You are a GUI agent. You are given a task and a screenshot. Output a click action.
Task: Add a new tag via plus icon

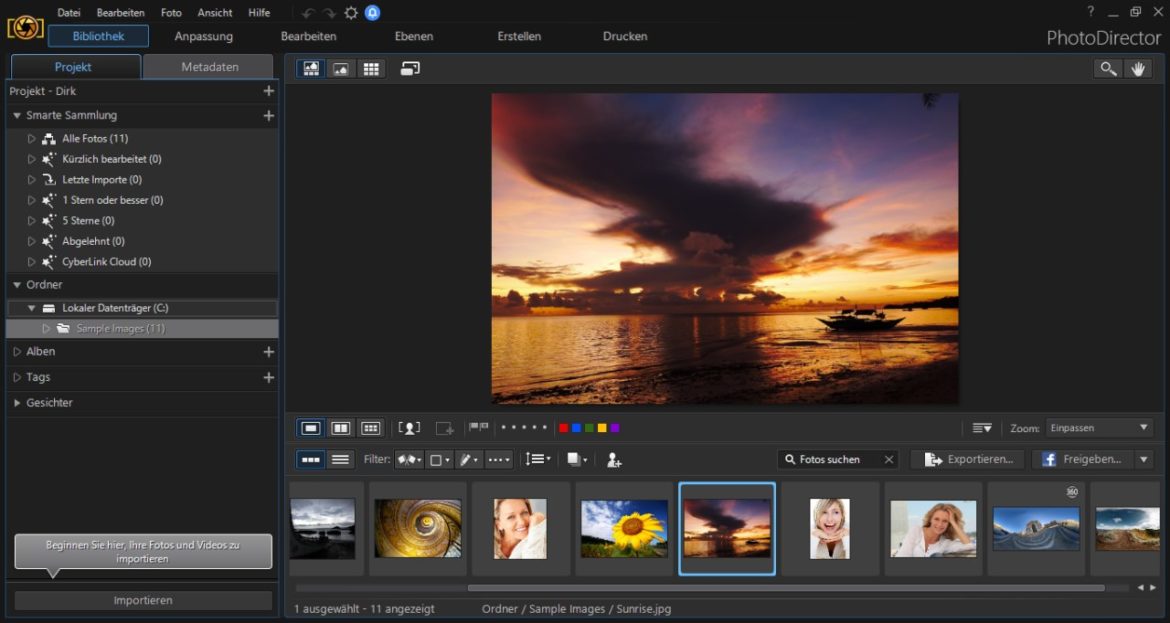[269, 378]
